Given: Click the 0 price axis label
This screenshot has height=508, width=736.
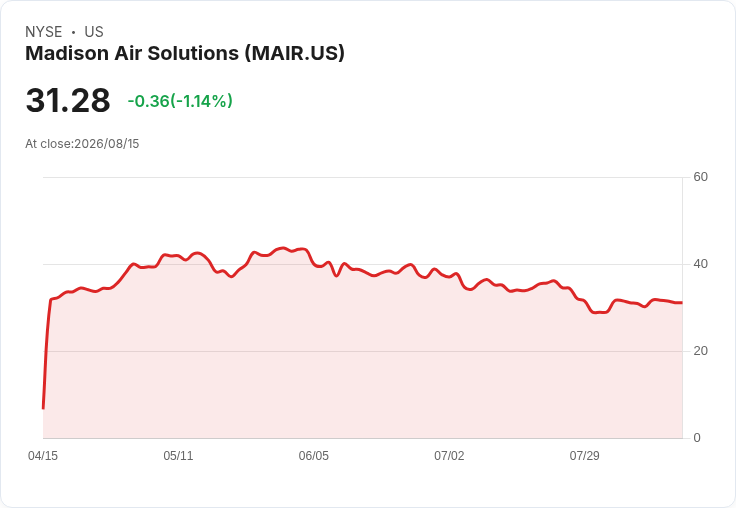Looking at the screenshot, I should click(x=697, y=438).
